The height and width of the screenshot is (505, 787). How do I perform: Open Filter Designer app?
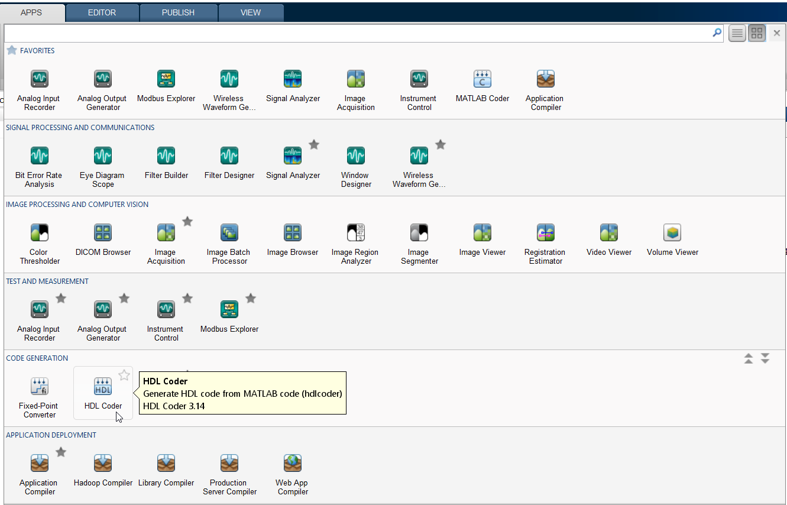pyautogui.click(x=229, y=163)
